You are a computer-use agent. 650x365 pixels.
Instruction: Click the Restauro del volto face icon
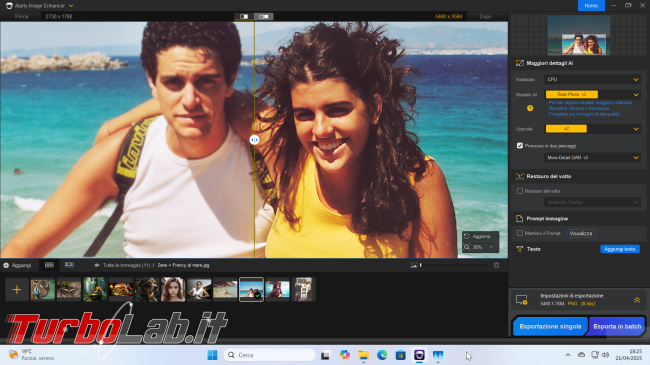point(519,176)
